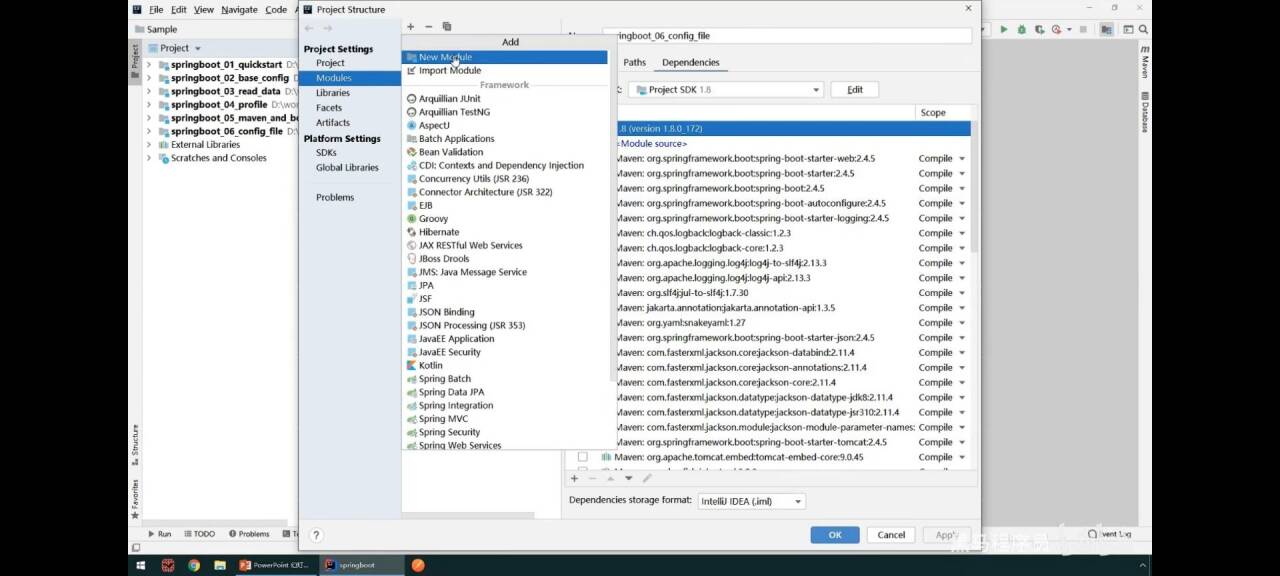Select Spring MVC framework
The height and width of the screenshot is (576, 1280).
point(504,419)
